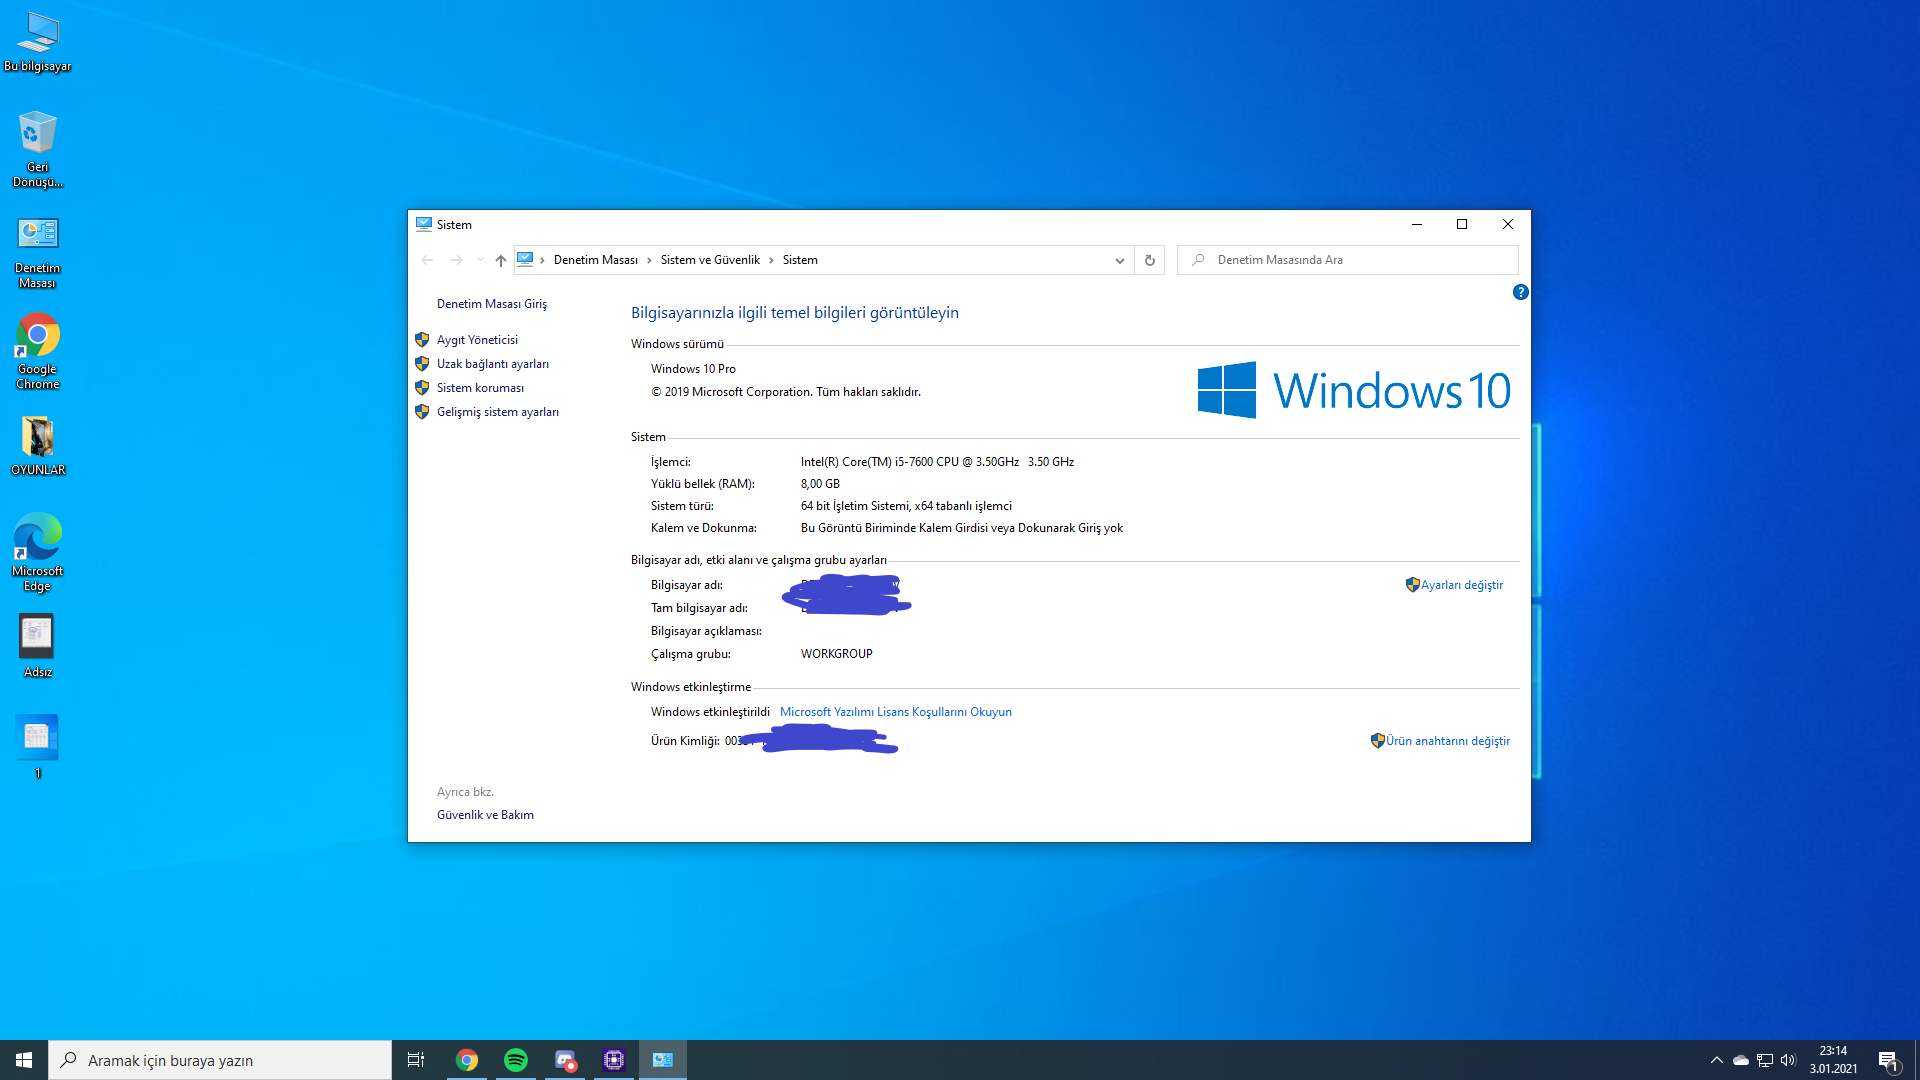Image resolution: width=1920 pixels, height=1080 pixels.
Task: Click Ürün anahtarını değiştir link
Action: (1447, 741)
